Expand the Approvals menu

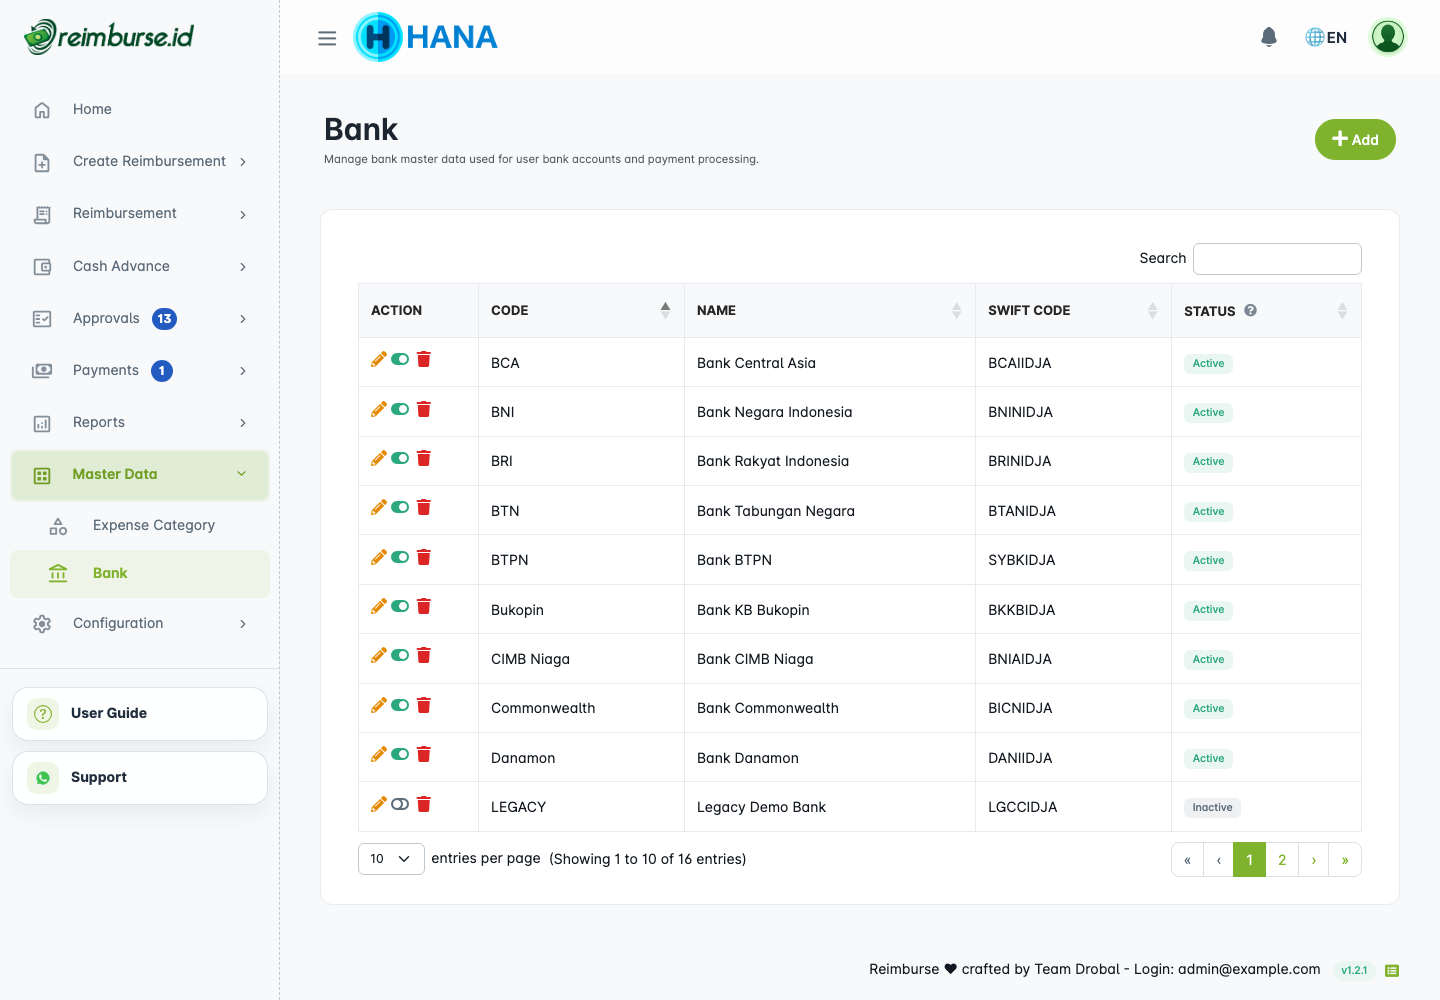(x=140, y=318)
